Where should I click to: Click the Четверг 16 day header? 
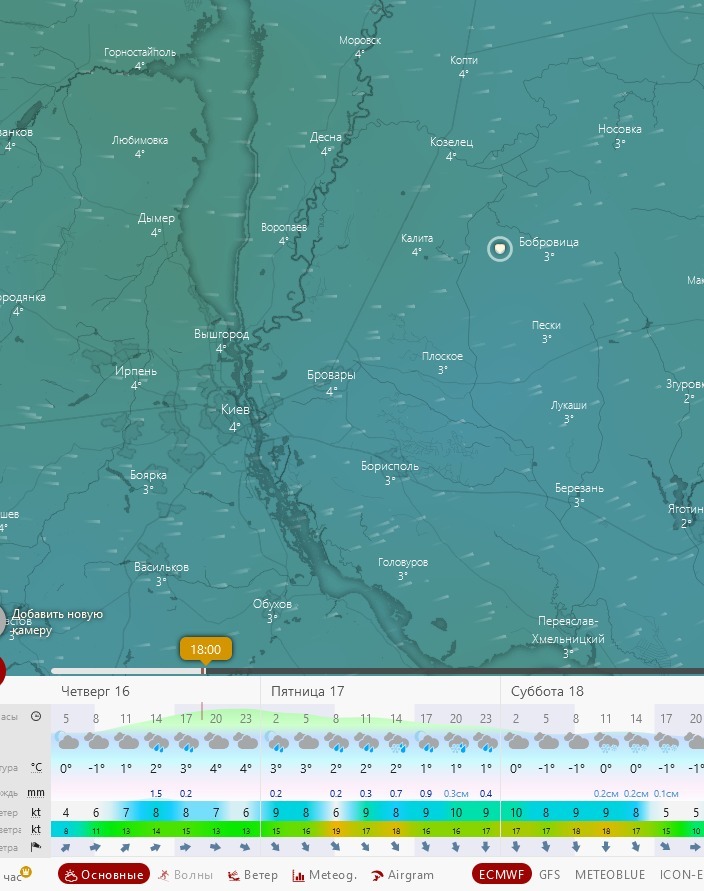95,691
